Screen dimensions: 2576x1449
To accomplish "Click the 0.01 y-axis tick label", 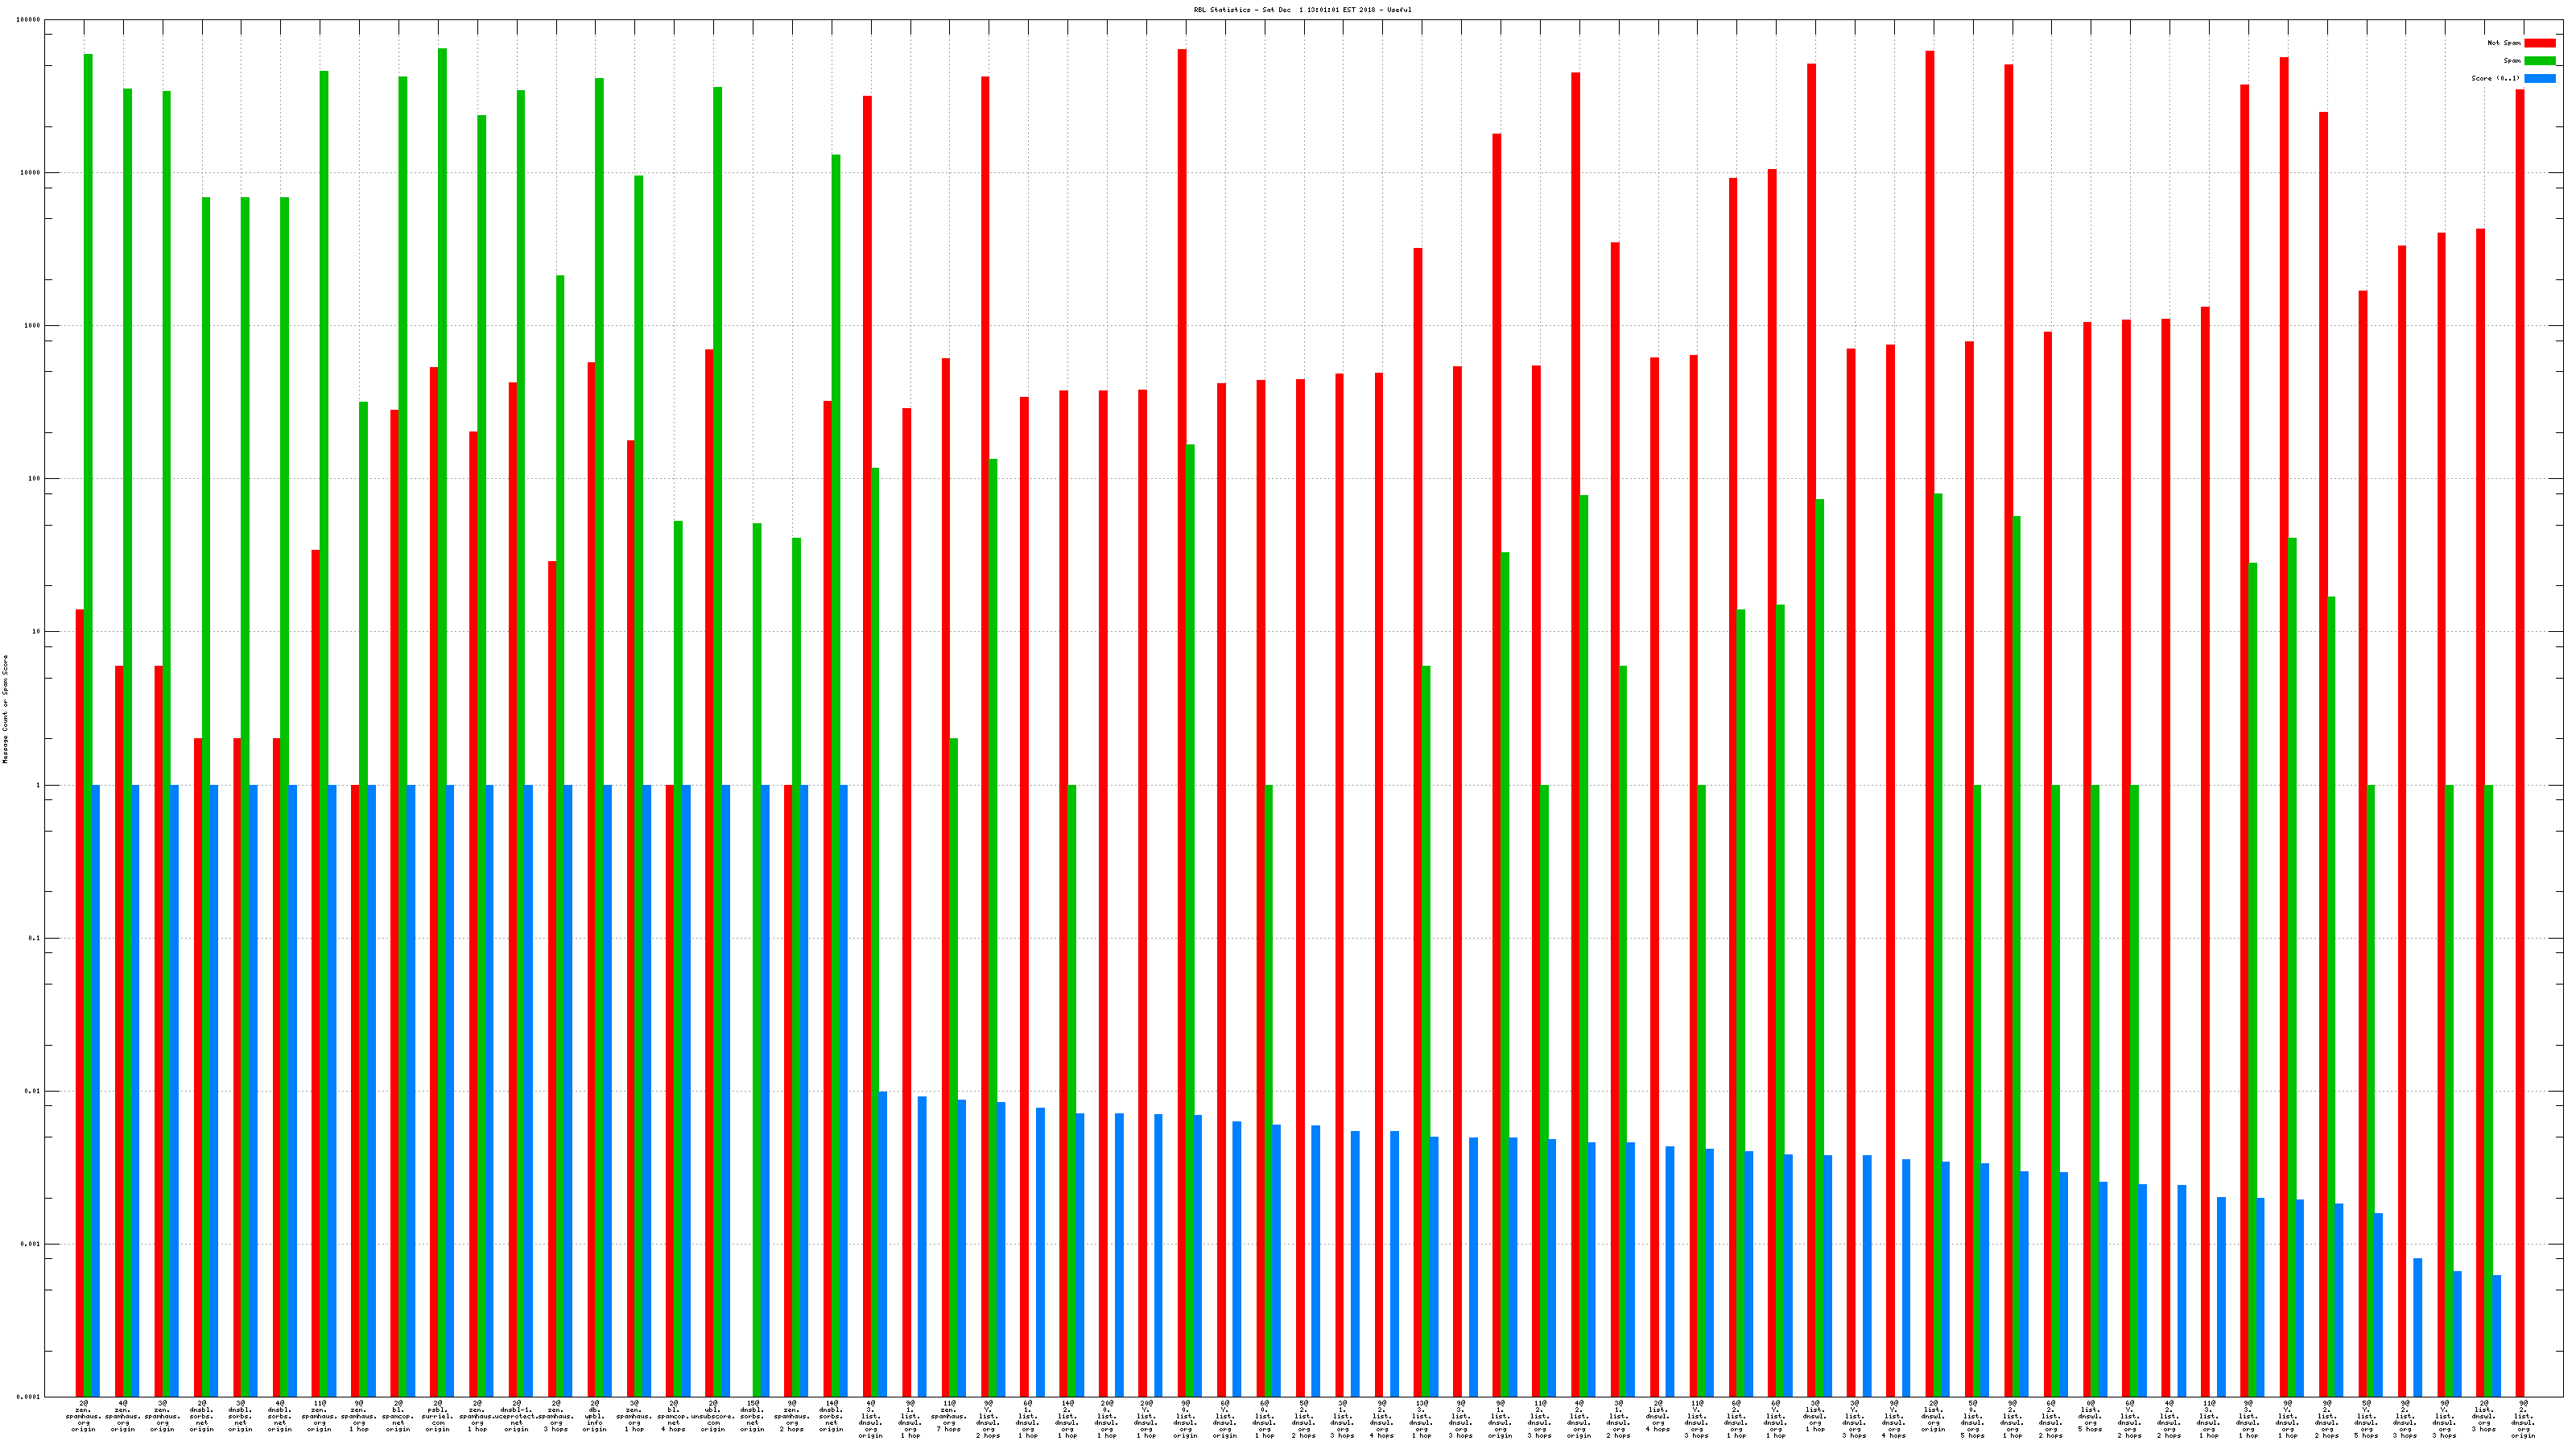I will pos(32,1091).
